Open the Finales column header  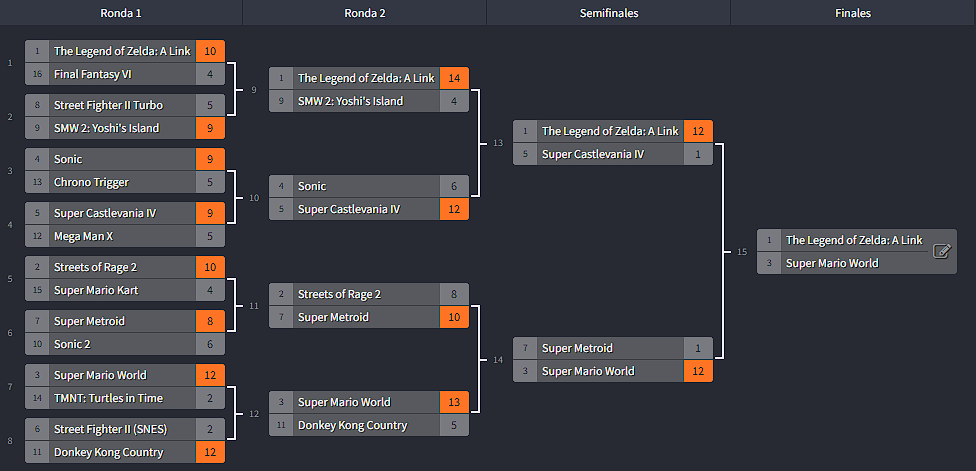click(853, 13)
